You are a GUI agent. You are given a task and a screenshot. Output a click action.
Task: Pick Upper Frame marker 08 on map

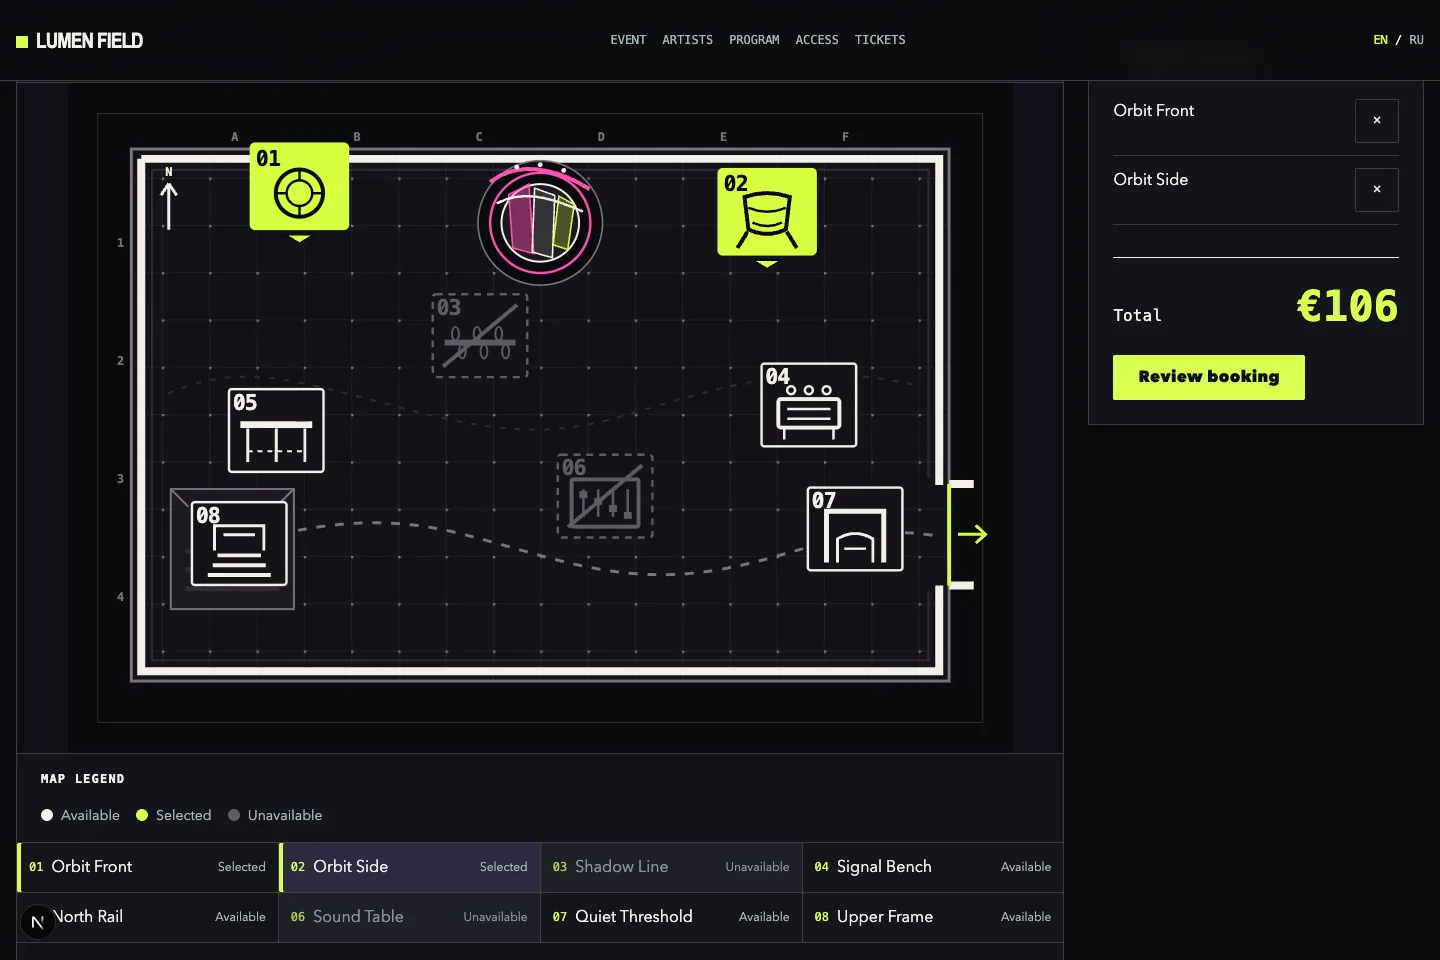point(239,543)
